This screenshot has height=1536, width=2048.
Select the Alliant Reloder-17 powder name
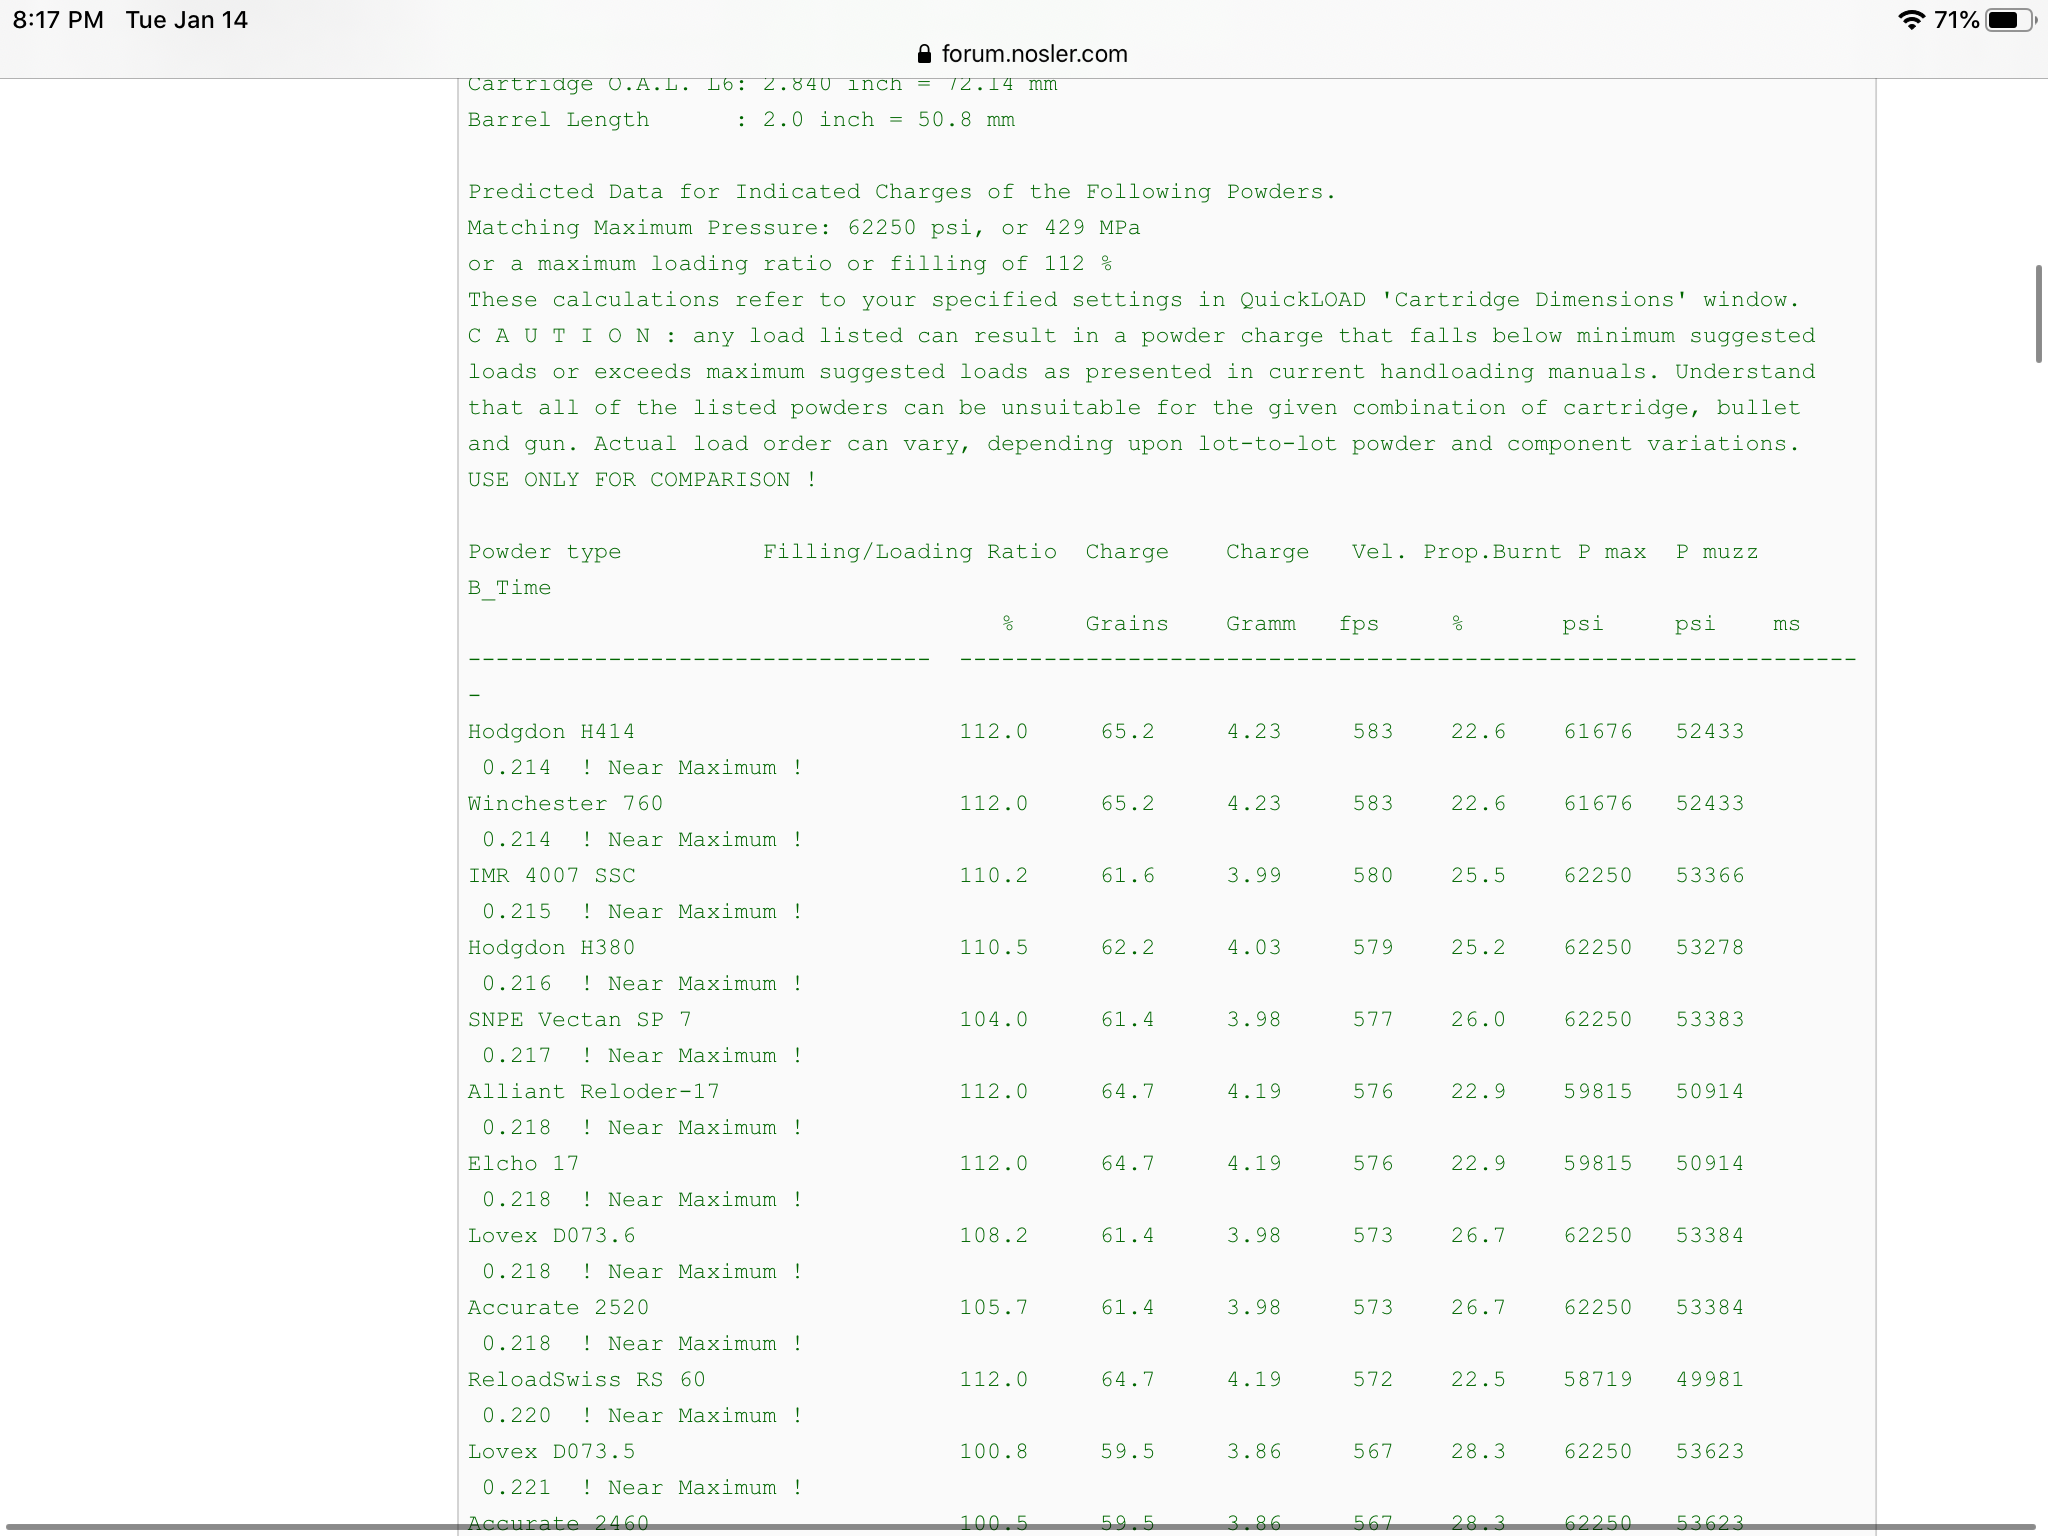tap(593, 1092)
